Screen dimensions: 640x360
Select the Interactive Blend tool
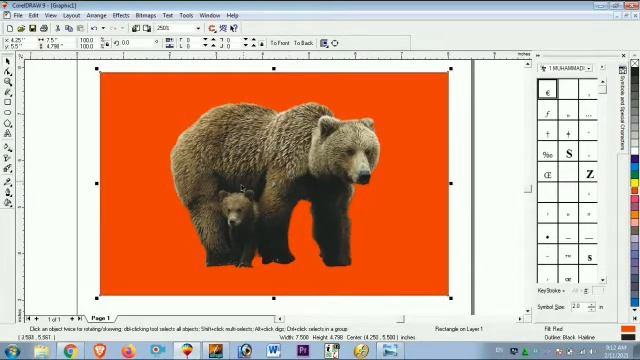8,168
